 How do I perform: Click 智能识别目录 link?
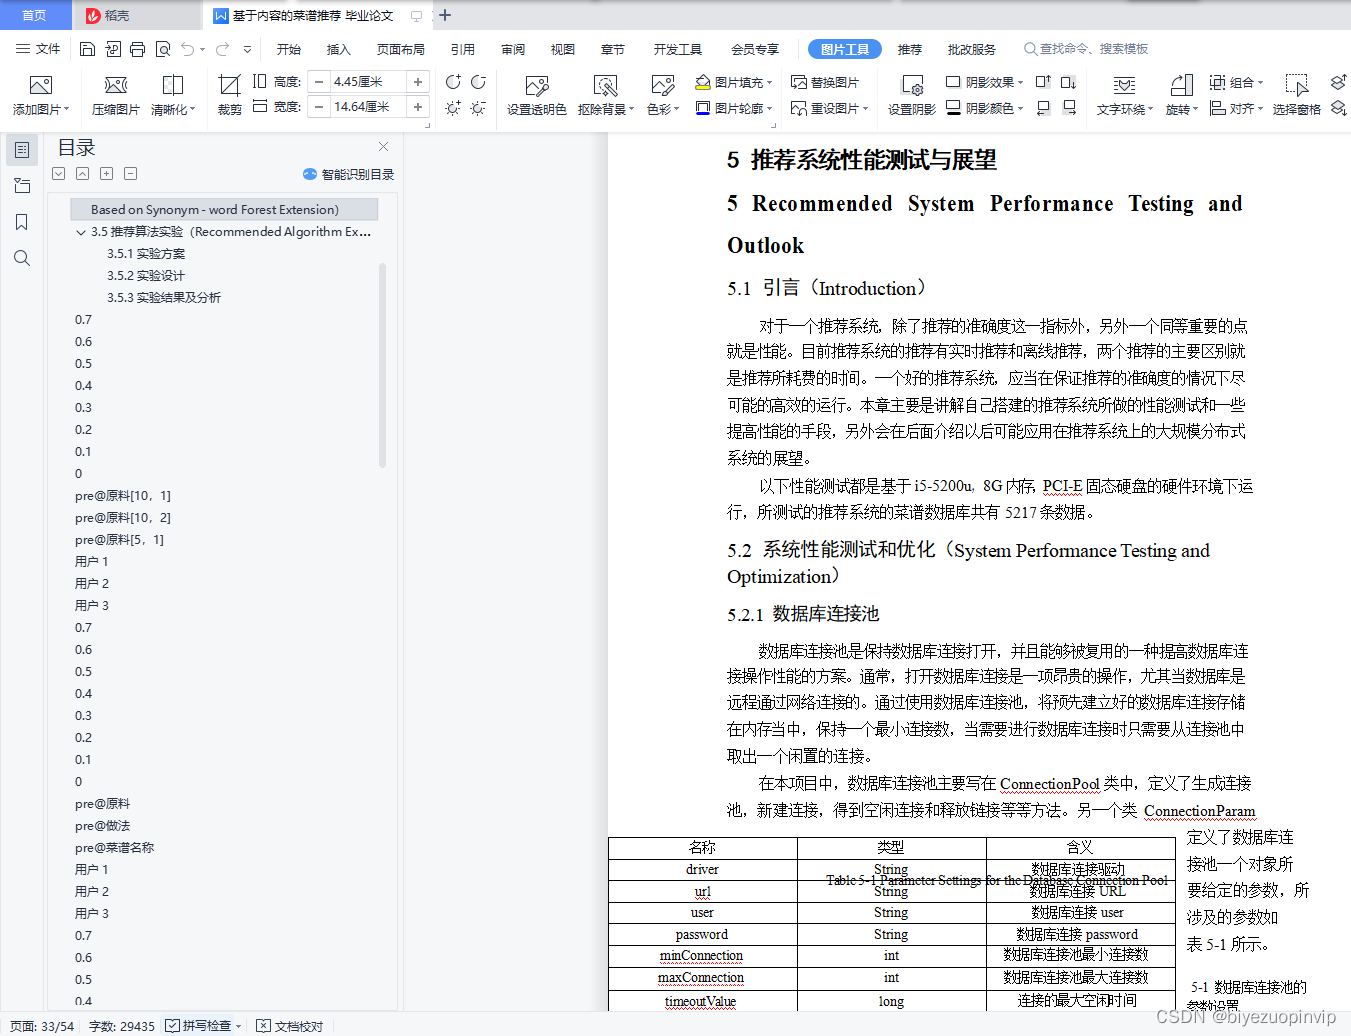pos(349,174)
